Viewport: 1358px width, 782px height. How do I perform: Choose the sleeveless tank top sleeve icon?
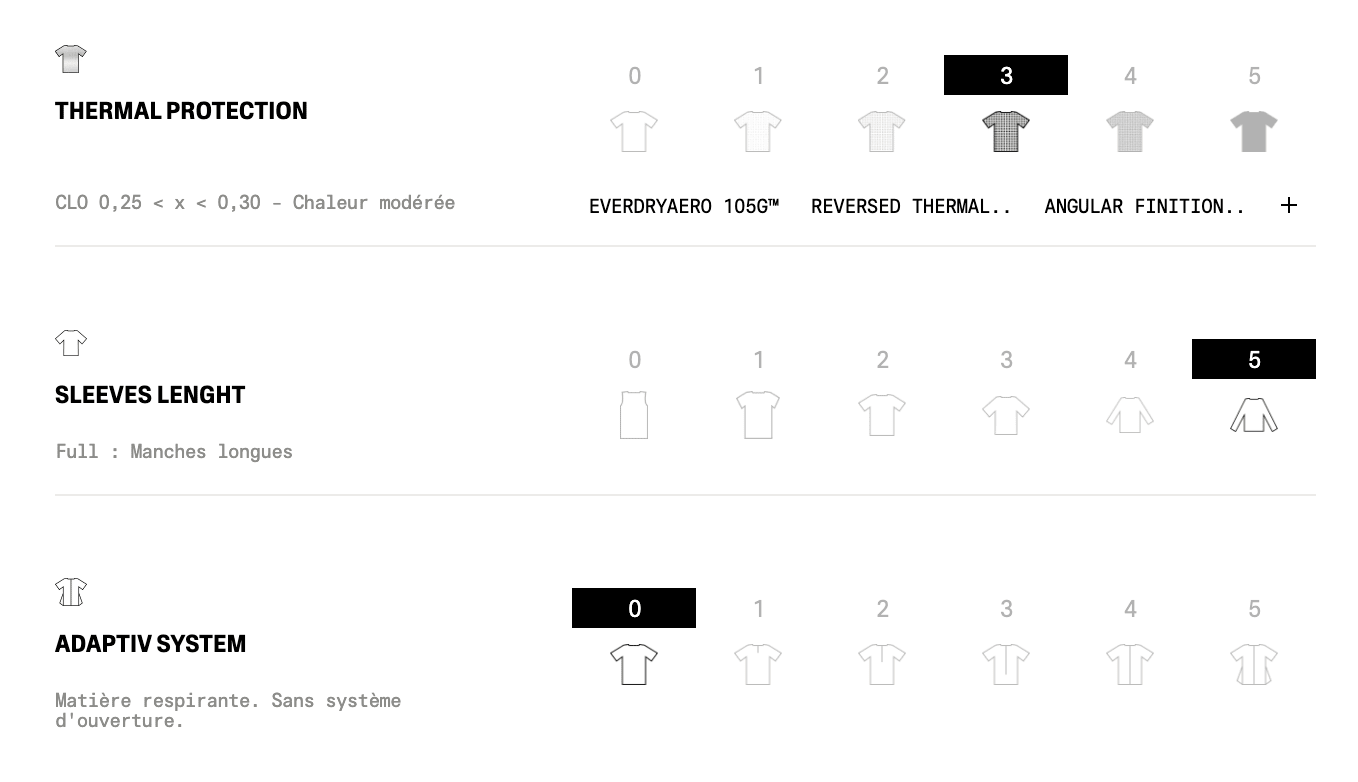(x=634, y=415)
